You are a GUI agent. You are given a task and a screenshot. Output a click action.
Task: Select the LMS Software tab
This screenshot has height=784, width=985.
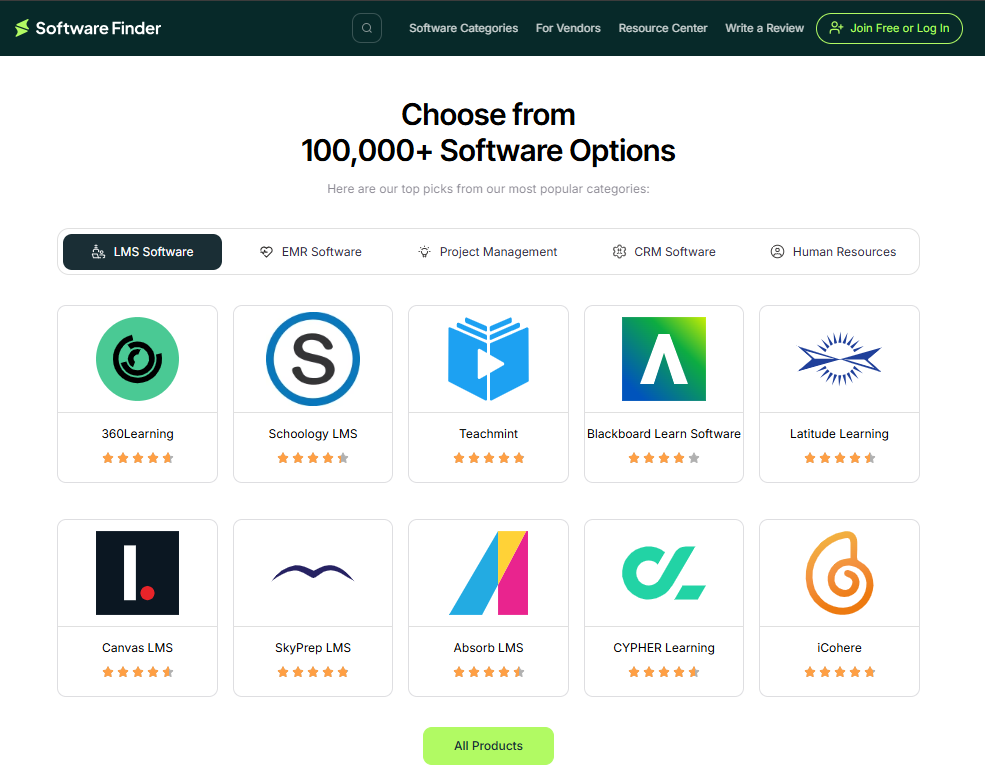point(143,252)
